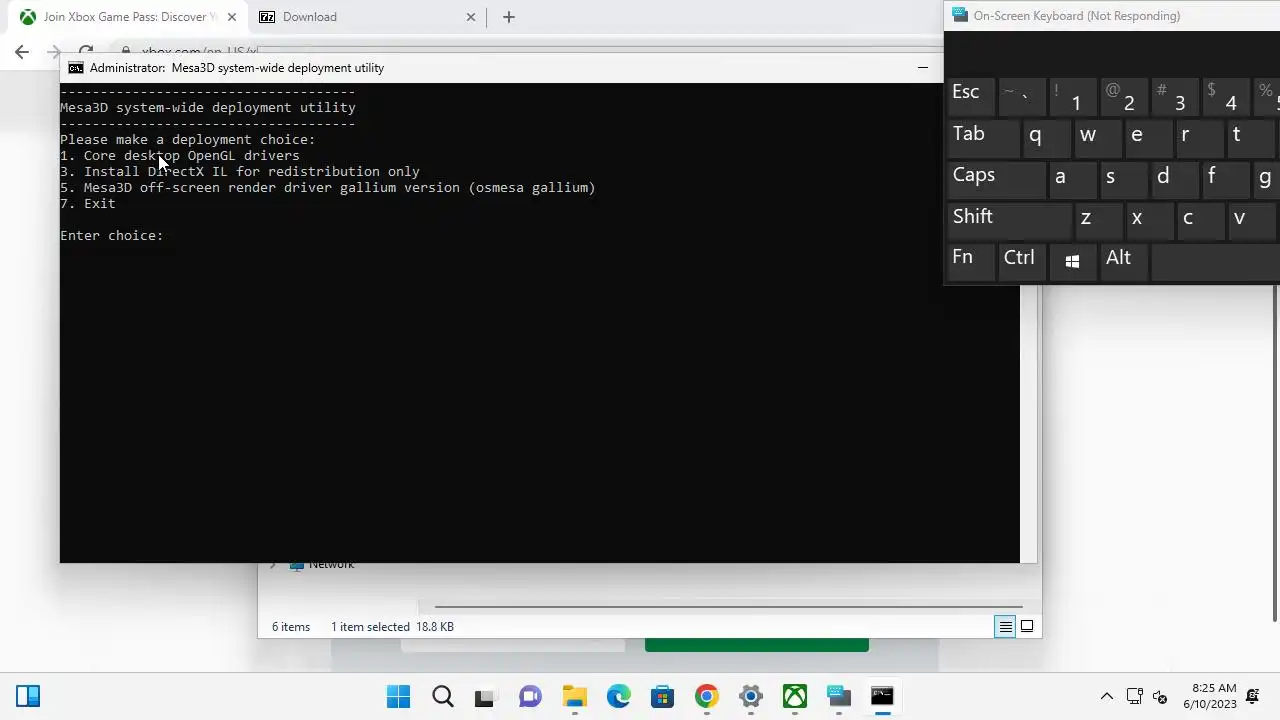The width and height of the screenshot is (1280, 720).
Task: Tap the 4 key on the On-Screen Keyboard
Action: pyautogui.click(x=1225, y=97)
